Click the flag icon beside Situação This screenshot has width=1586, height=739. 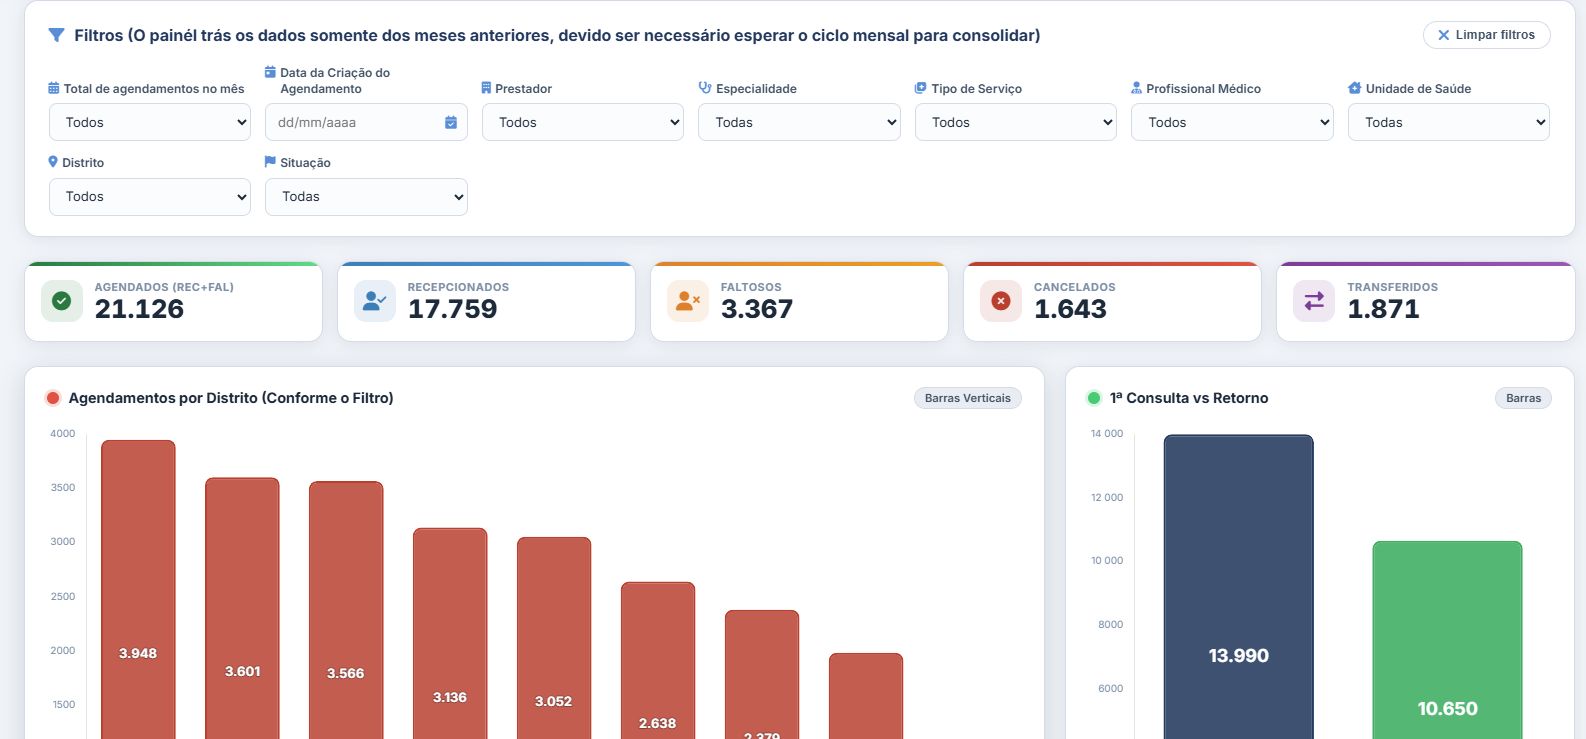(270, 162)
